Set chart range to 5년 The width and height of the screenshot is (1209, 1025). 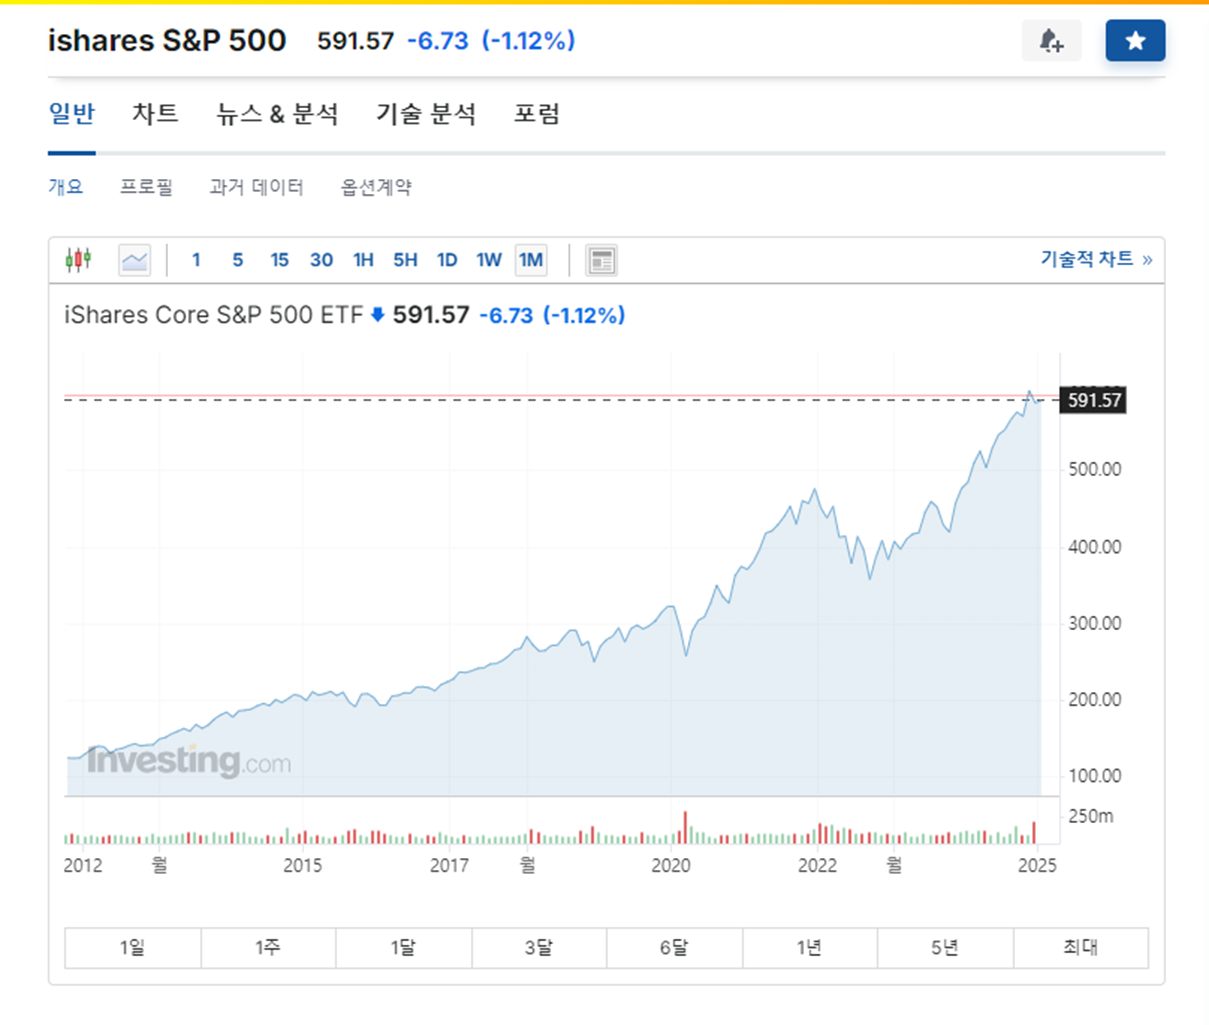[x=946, y=948]
